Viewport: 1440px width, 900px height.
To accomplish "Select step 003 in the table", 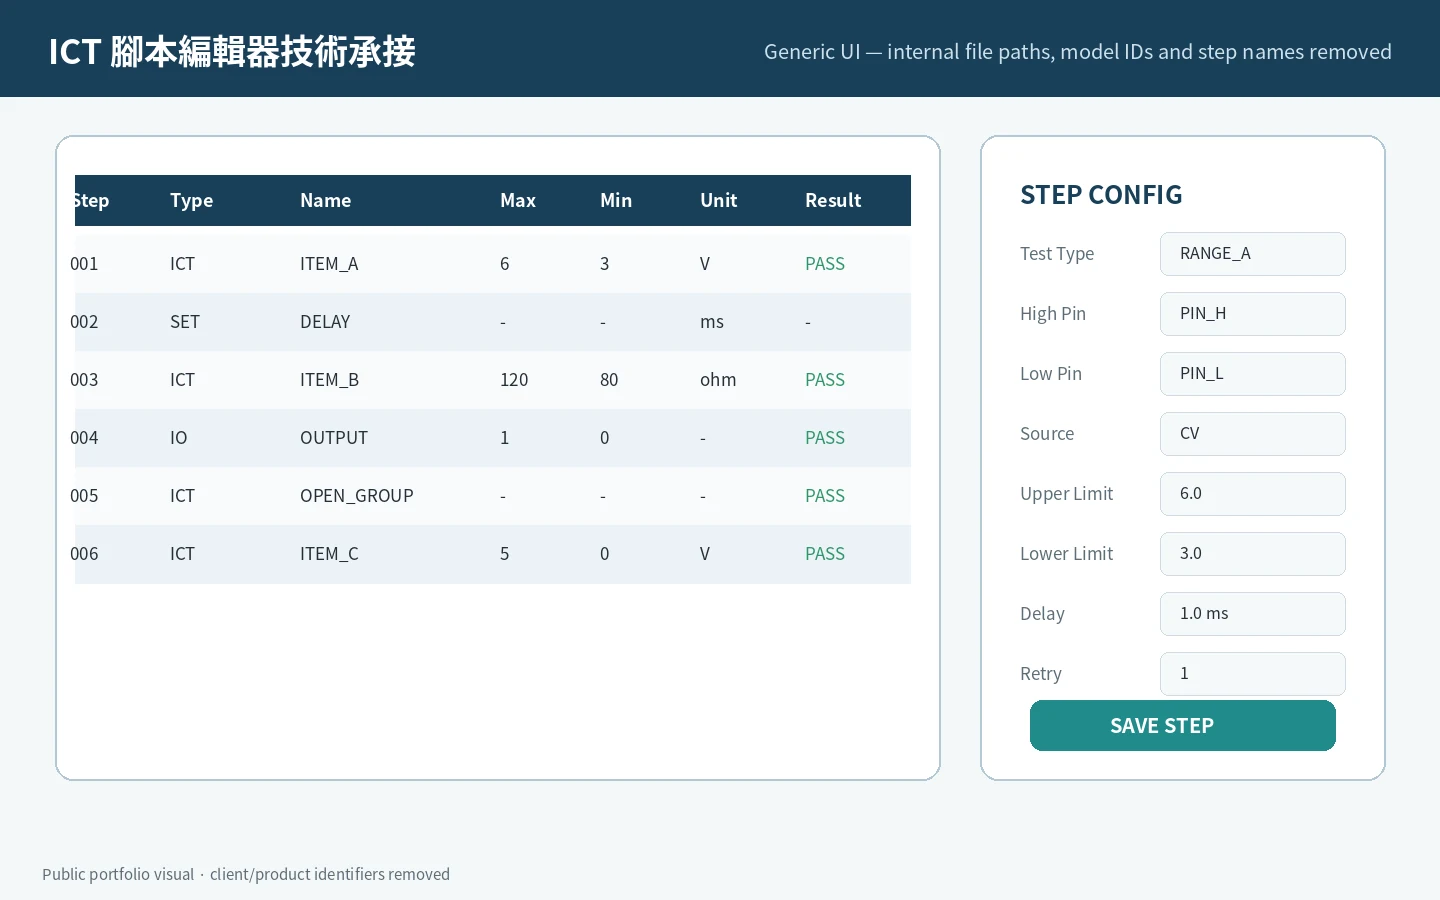I will (x=493, y=380).
